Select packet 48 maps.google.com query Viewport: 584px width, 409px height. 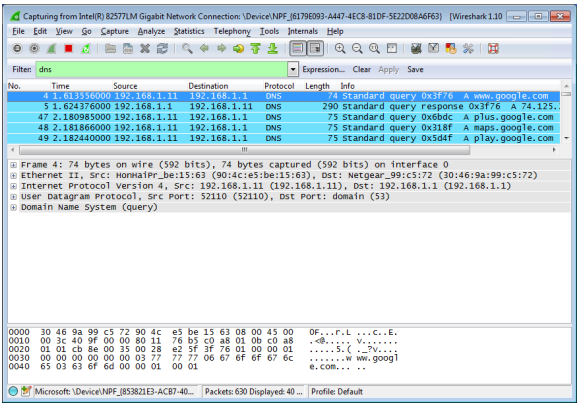(283, 128)
